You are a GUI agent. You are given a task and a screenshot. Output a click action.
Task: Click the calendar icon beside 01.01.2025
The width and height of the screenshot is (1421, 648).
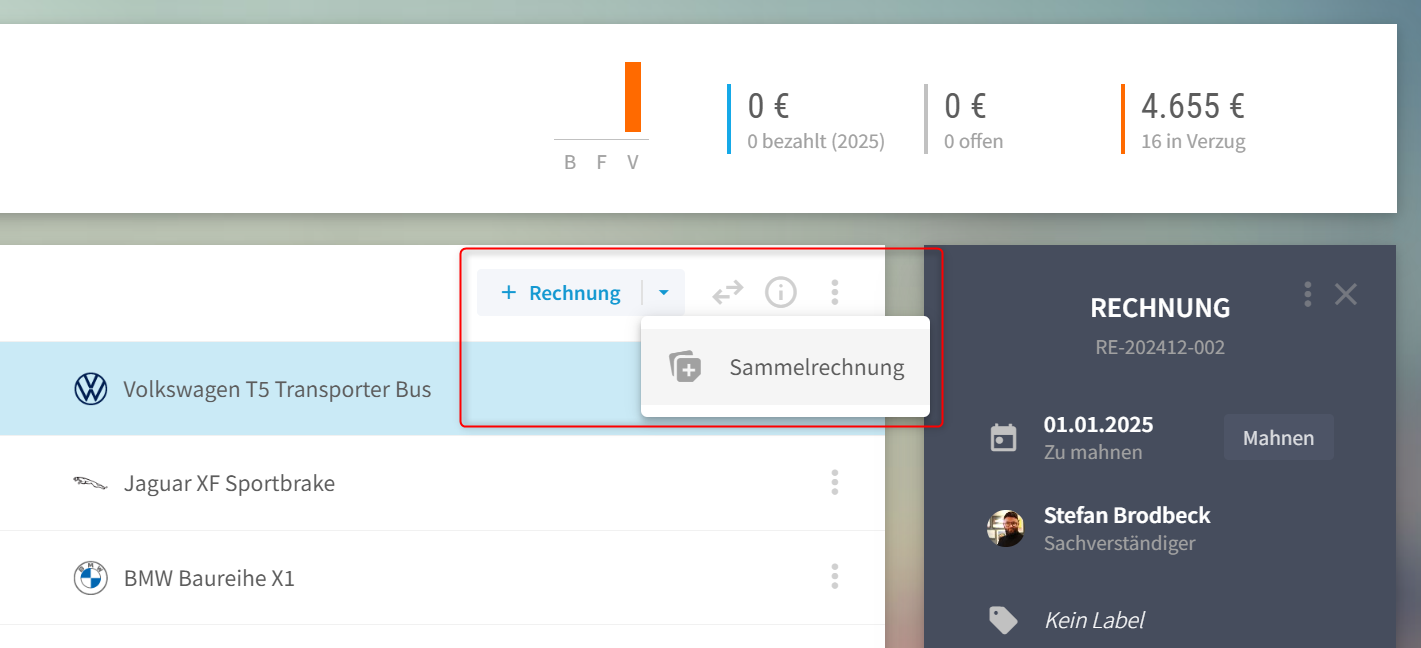coord(1003,438)
